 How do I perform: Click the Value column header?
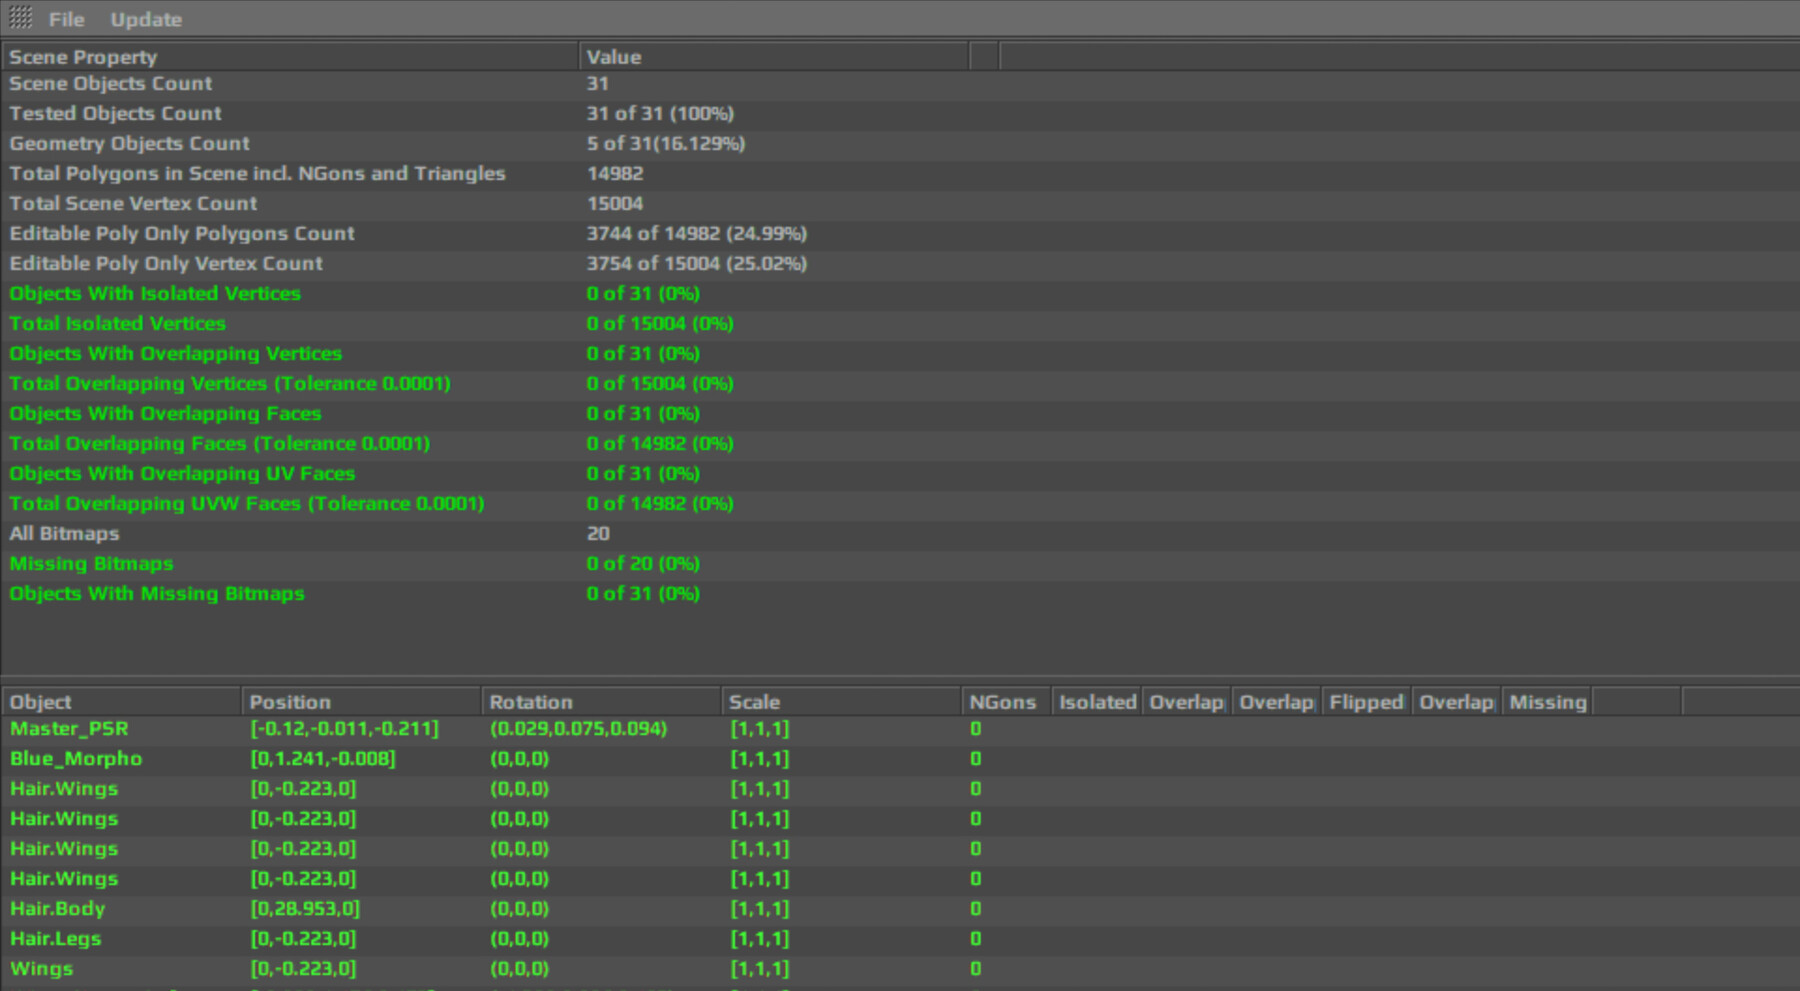(x=774, y=57)
